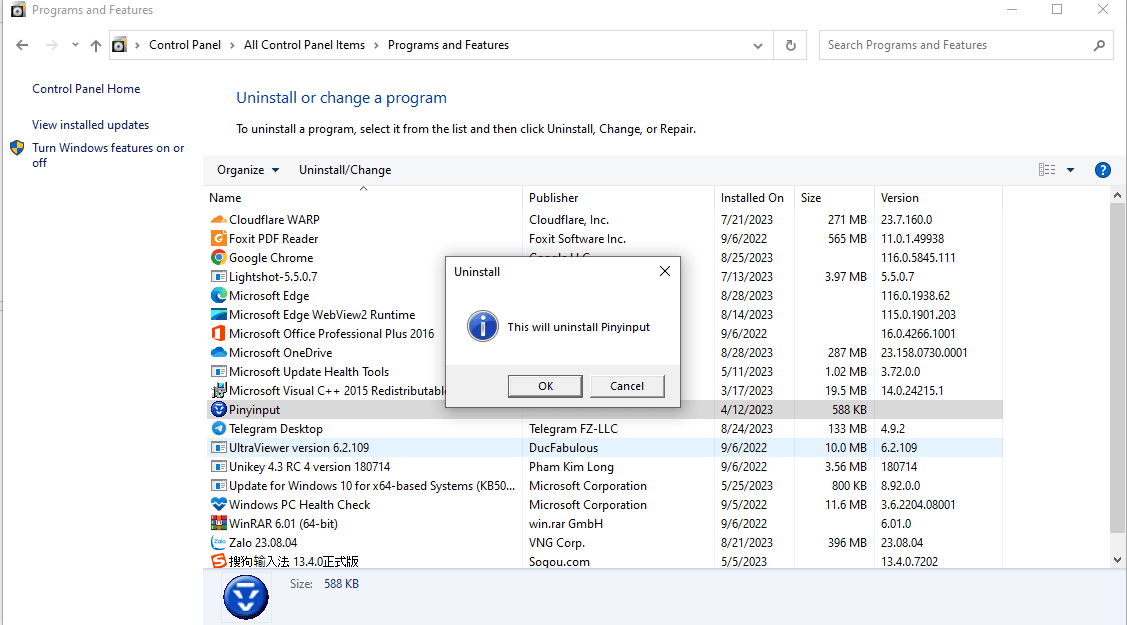This screenshot has height=625, width=1127.
Task: Click the Microsoft Update Health Tools icon
Action: (x=218, y=372)
